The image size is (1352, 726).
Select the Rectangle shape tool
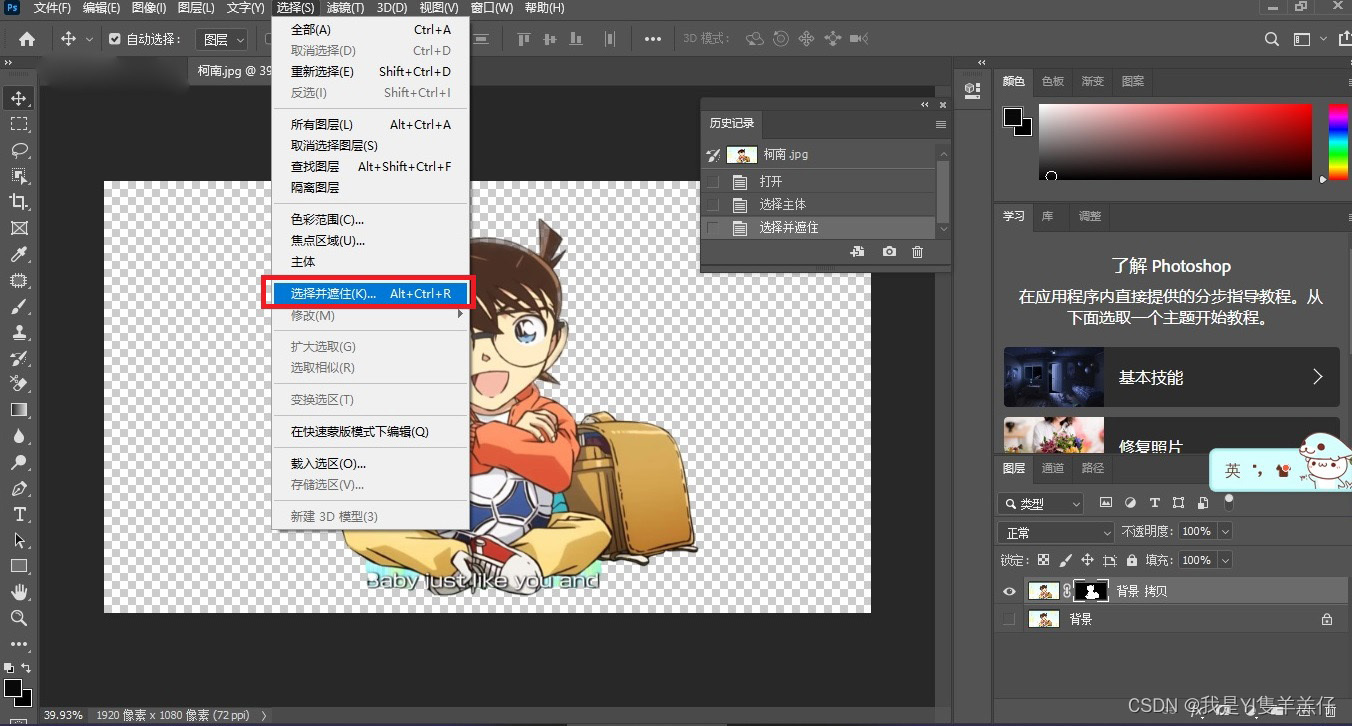coord(19,566)
